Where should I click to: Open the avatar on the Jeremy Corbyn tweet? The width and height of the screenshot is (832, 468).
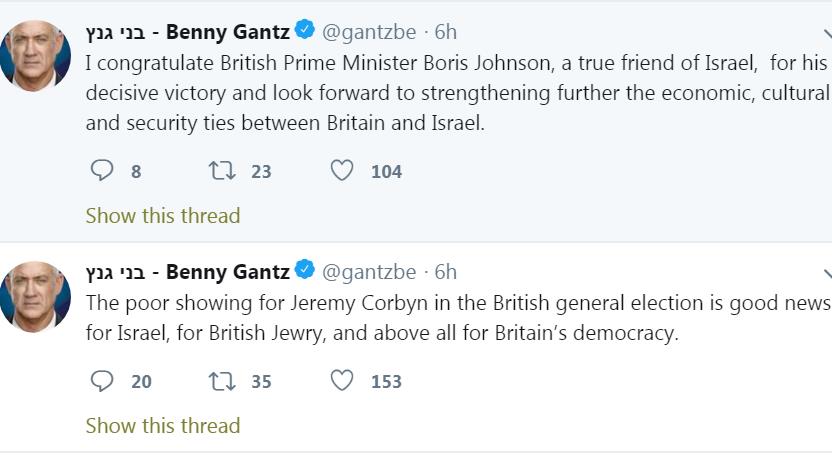point(35,296)
